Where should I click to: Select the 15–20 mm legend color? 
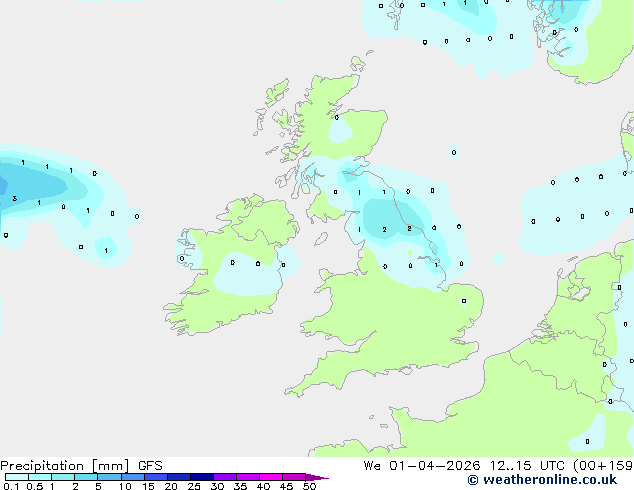155,477
